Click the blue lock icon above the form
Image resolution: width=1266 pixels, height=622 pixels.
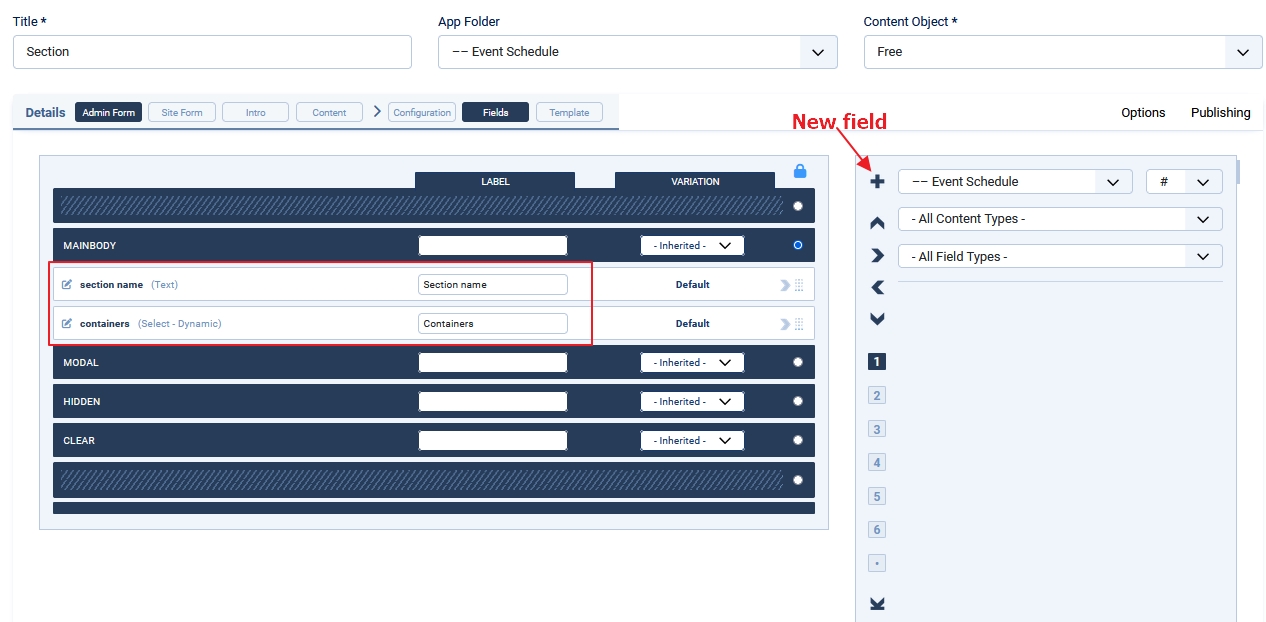(799, 171)
